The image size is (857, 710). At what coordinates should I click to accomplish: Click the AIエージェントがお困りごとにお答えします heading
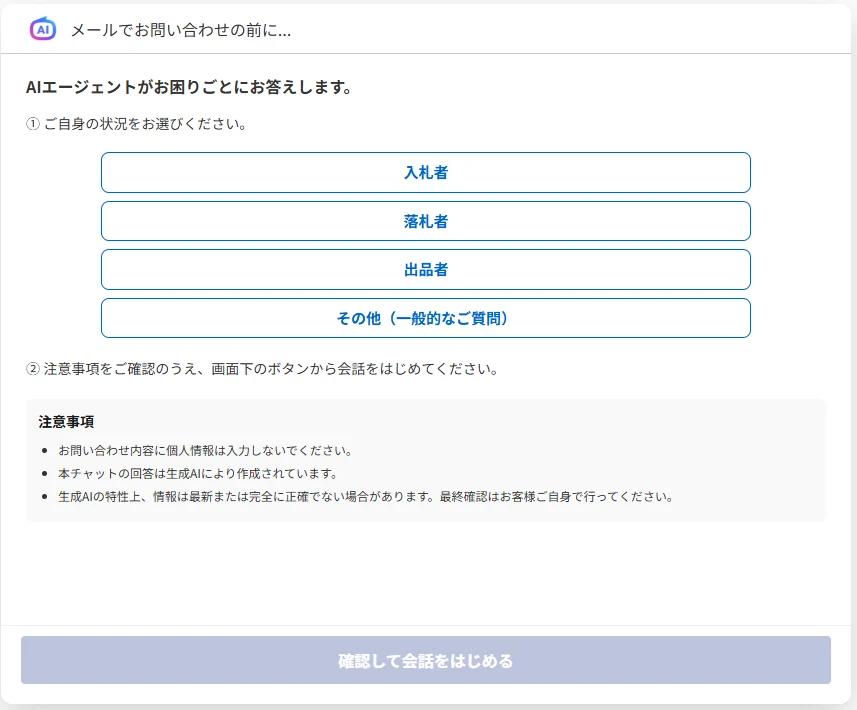(189, 87)
